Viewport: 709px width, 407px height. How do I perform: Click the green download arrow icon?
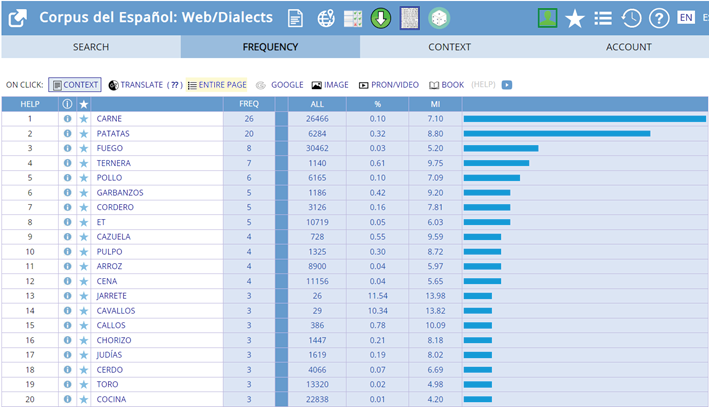[381, 18]
